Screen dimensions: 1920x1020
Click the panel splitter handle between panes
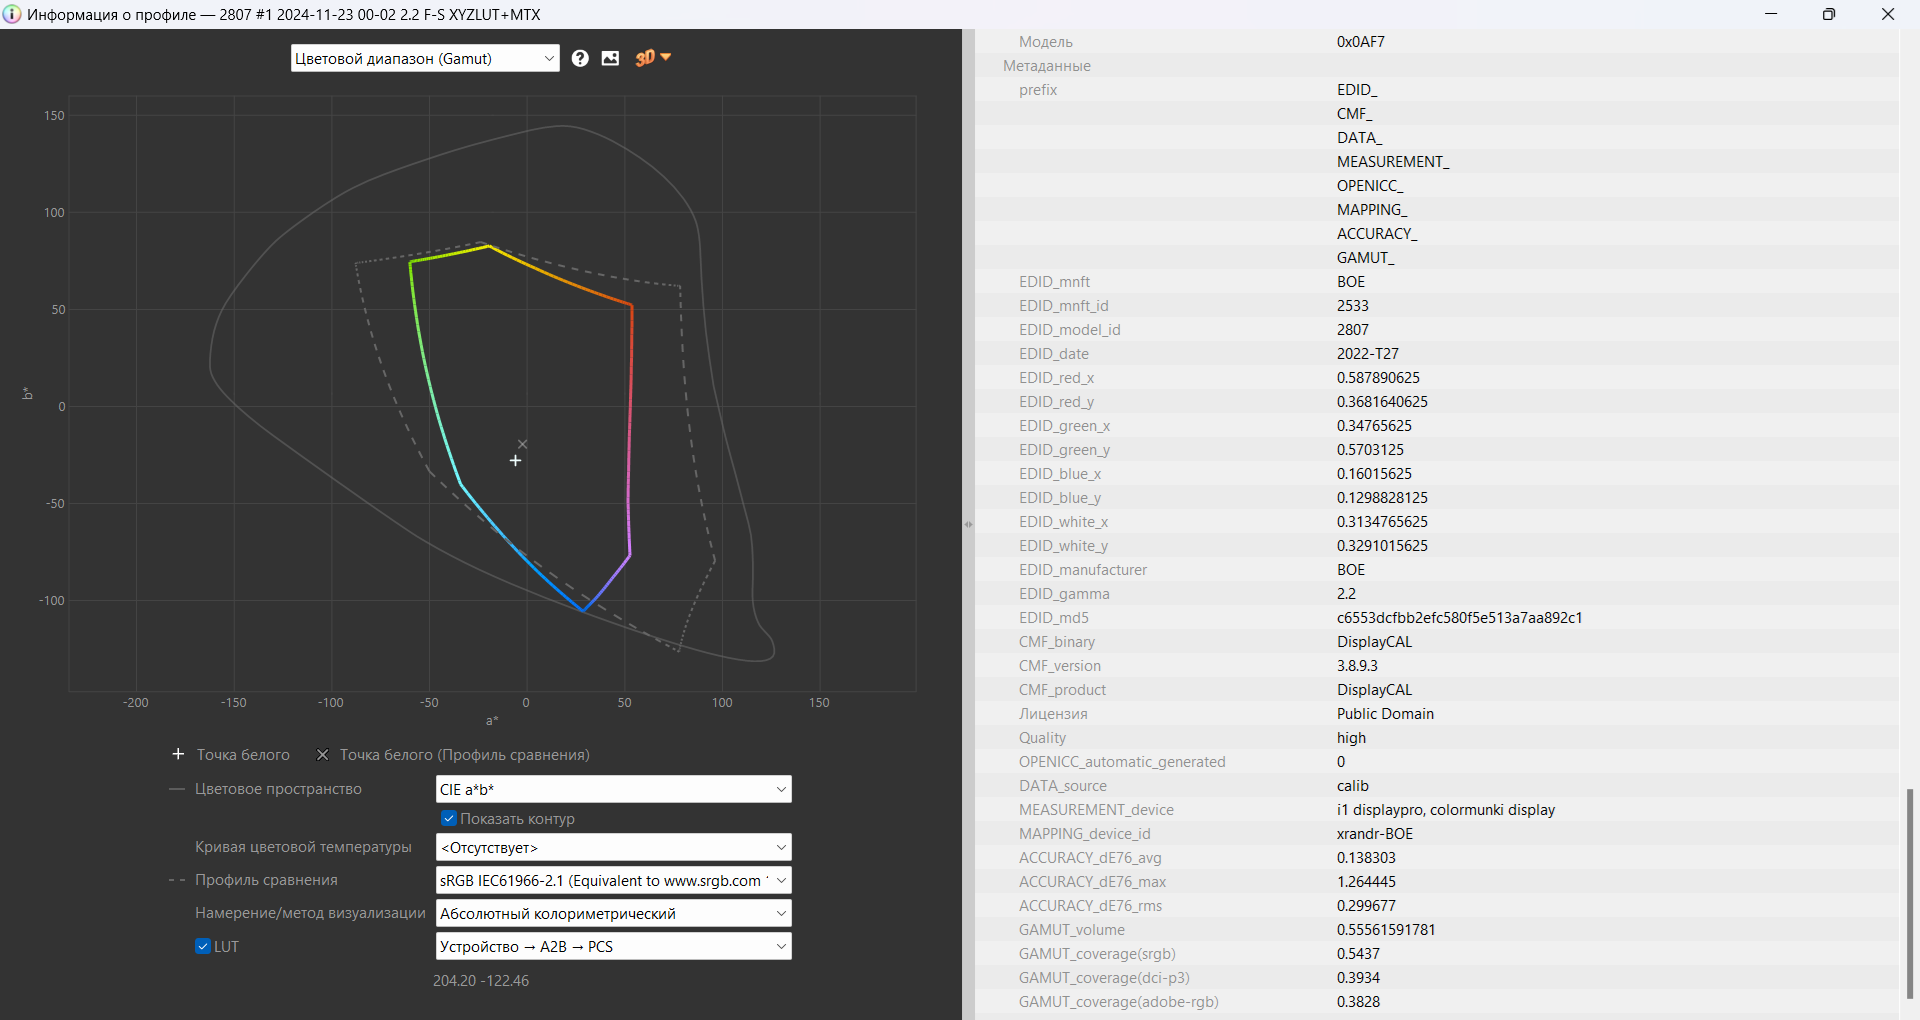pos(968,524)
